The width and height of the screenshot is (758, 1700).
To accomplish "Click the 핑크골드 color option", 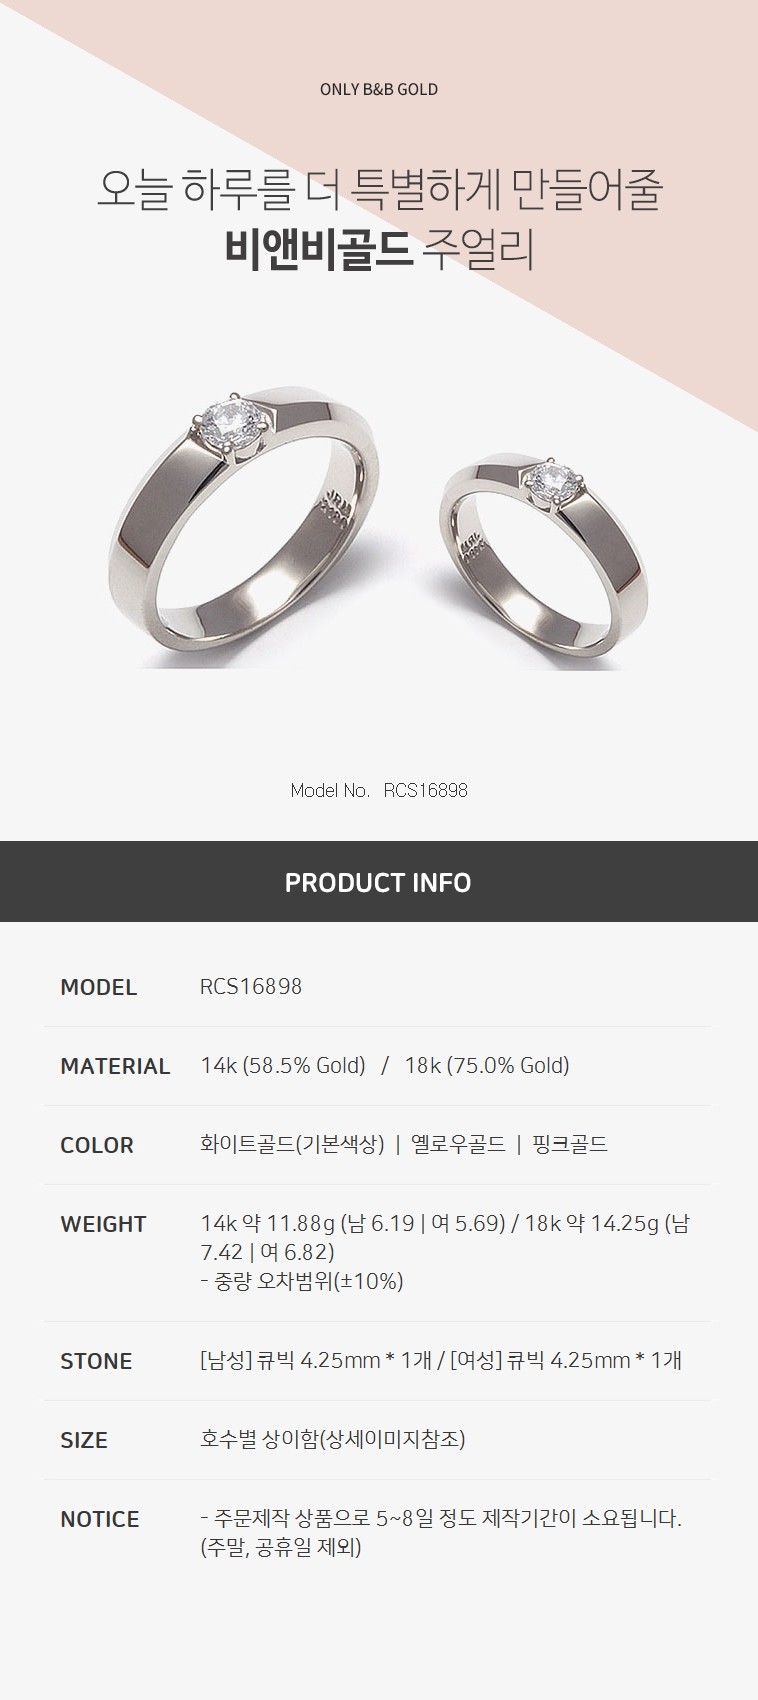I will tap(569, 1144).
